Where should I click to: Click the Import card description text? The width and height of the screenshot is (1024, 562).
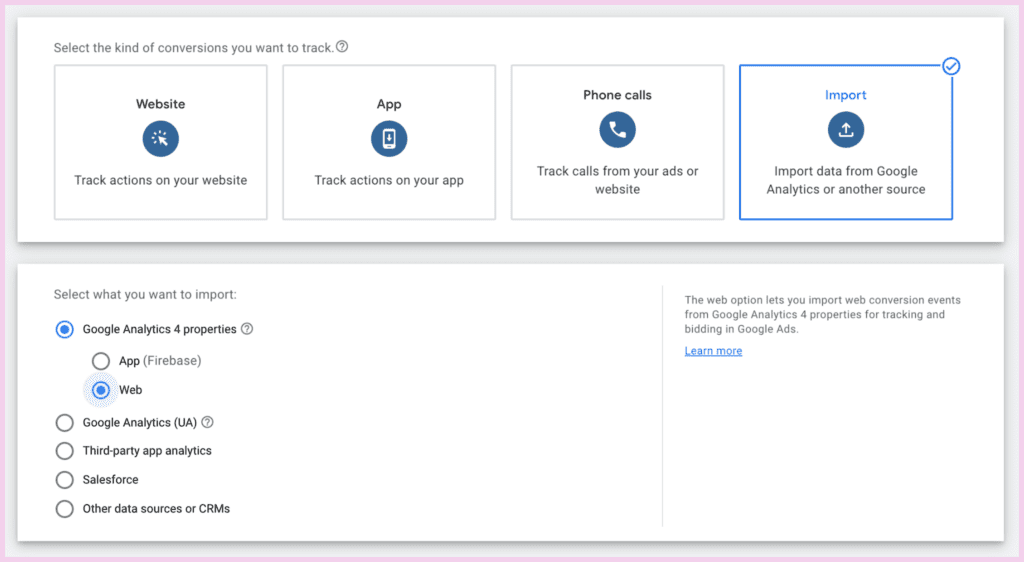tap(846, 180)
